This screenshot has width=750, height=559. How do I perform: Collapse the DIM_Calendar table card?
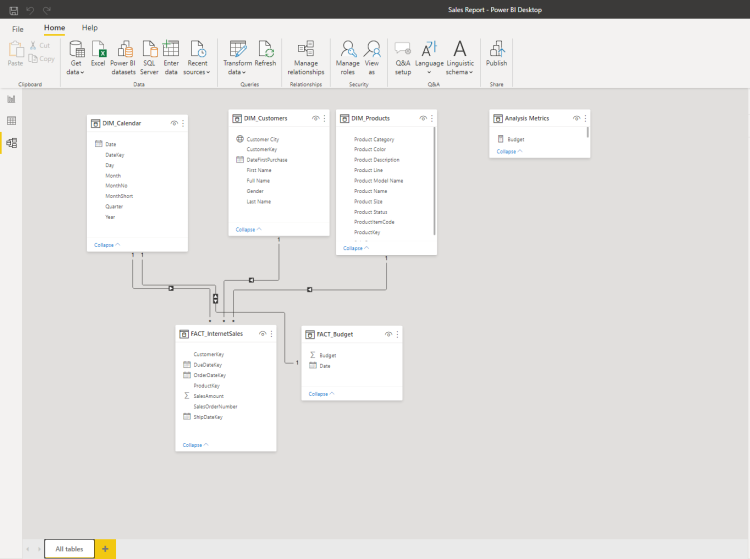click(x=107, y=245)
